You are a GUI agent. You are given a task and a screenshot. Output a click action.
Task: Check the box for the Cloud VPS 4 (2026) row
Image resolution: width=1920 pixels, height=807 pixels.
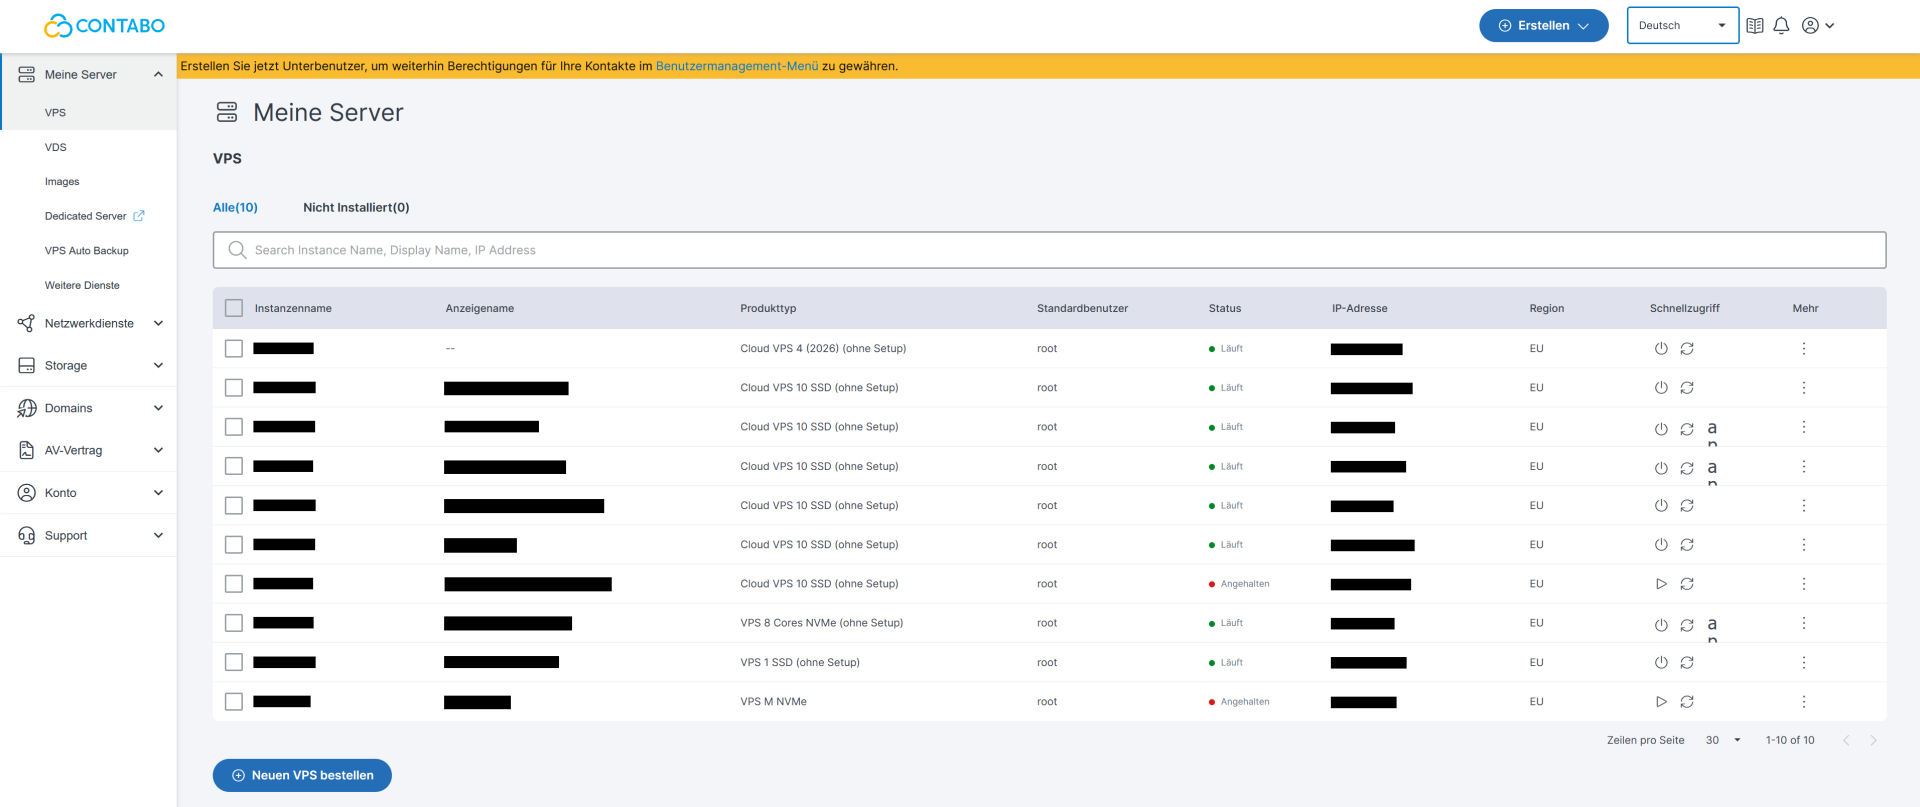click(234, 349)
